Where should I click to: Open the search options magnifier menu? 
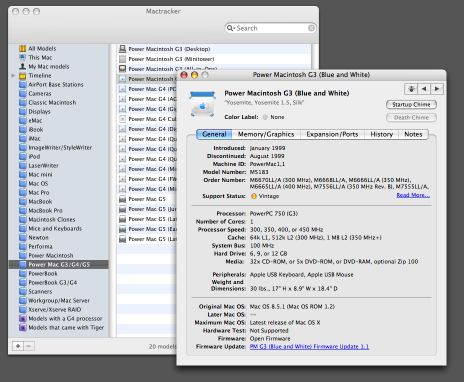(x=231, y=28)
